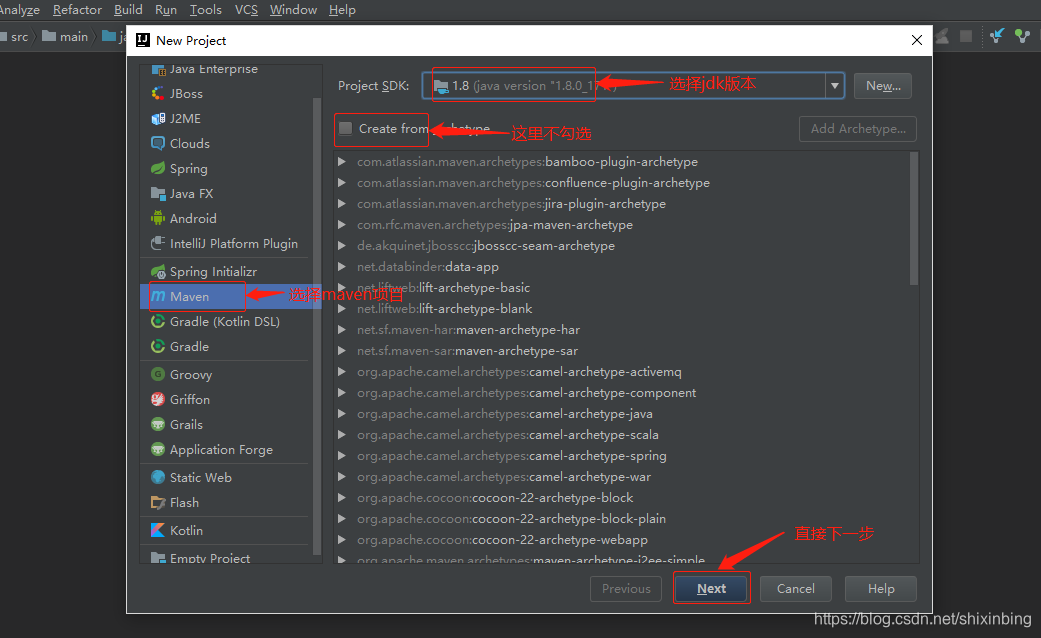This screenshot has height=638, width=1041.
Task: Expand the bamboo-plugin-archetype entry
Action: pos(342,161)
